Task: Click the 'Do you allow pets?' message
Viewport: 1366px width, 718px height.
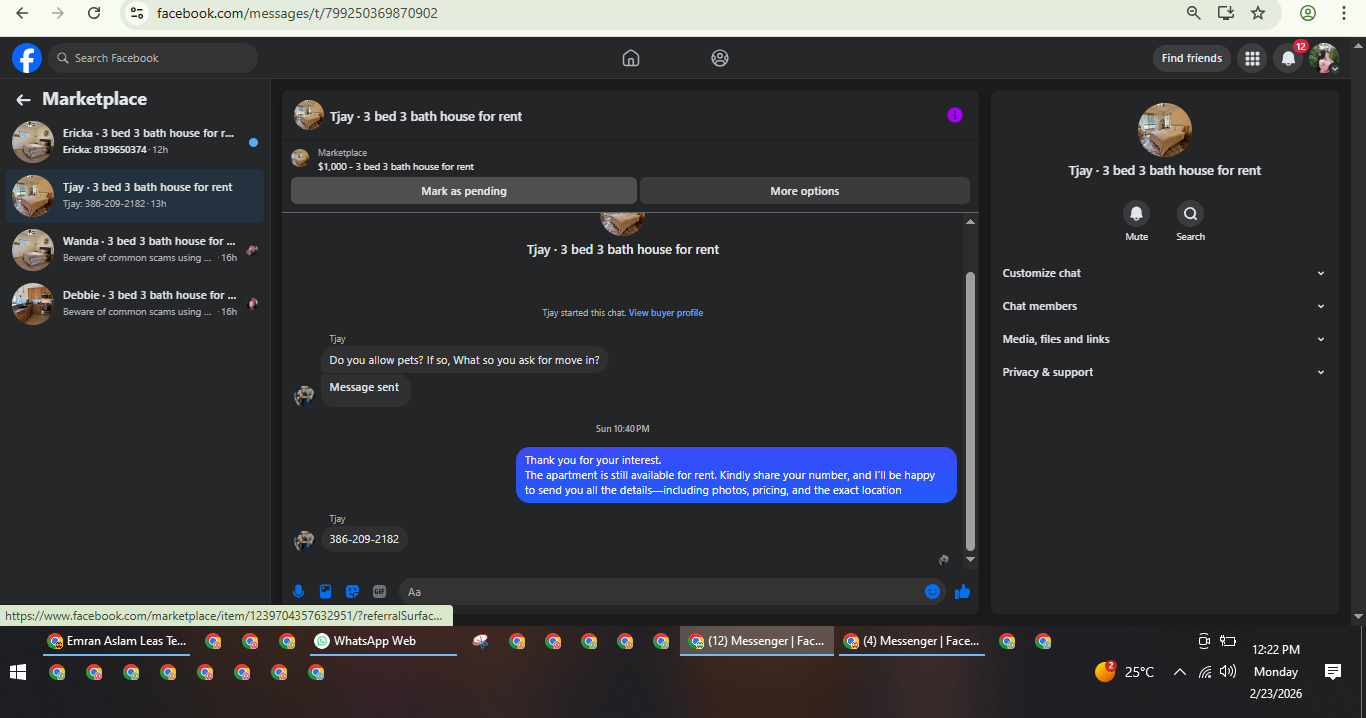Action: click(x=465, y=360)
